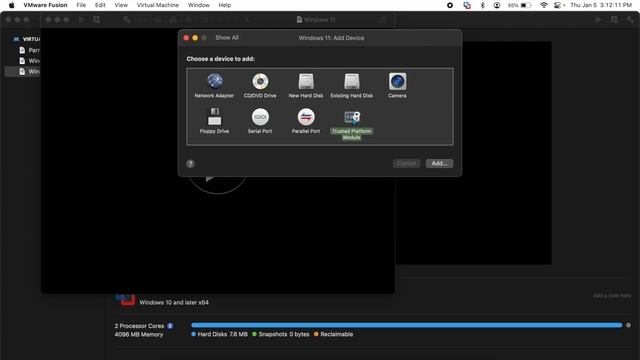Click the Windows 10 and later x64 label
Screen dimensions: 640x360
[x=174, y=302]
